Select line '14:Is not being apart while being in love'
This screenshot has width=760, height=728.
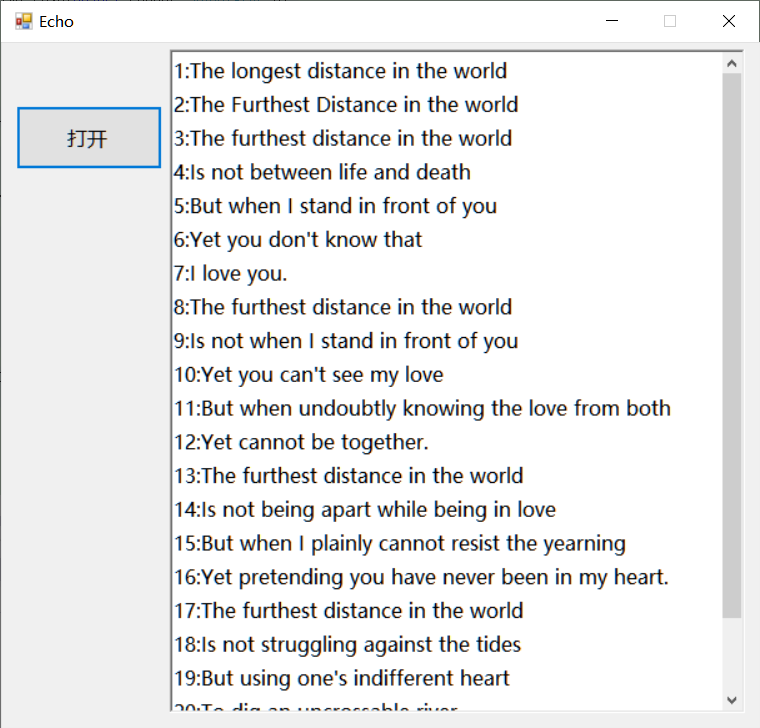click(364, 509)
